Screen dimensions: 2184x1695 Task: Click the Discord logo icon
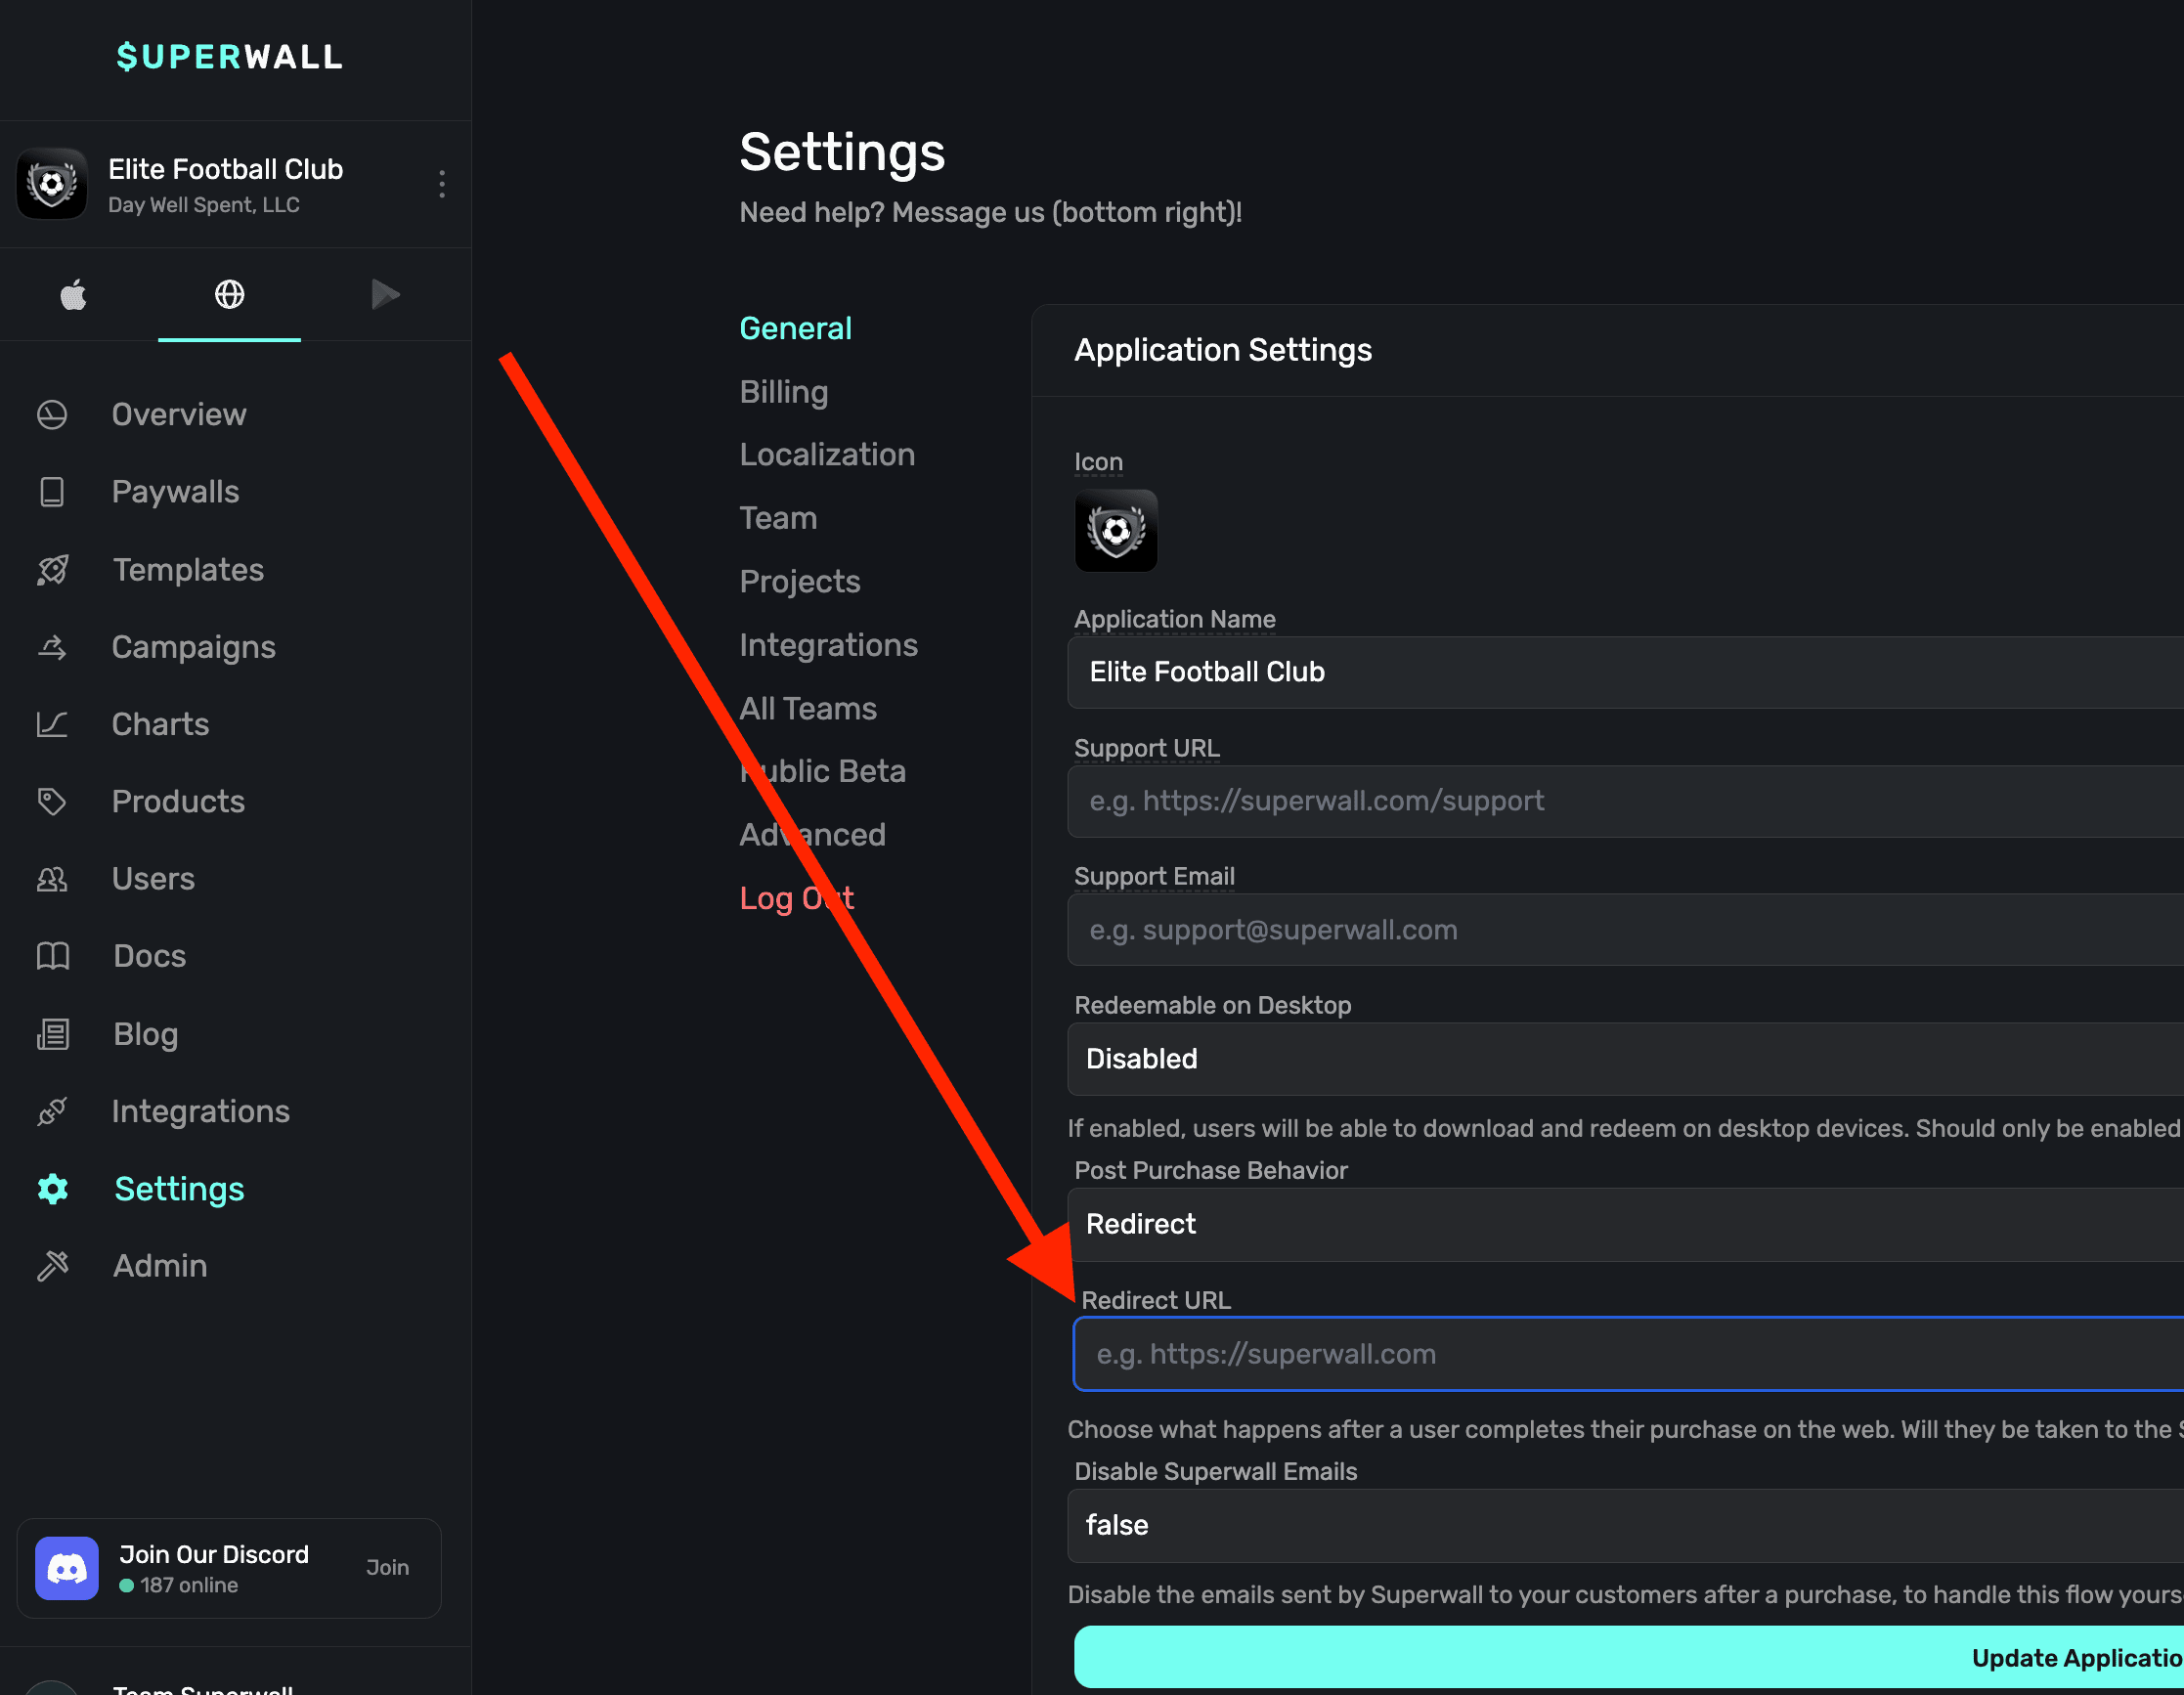coord(67,1567)
